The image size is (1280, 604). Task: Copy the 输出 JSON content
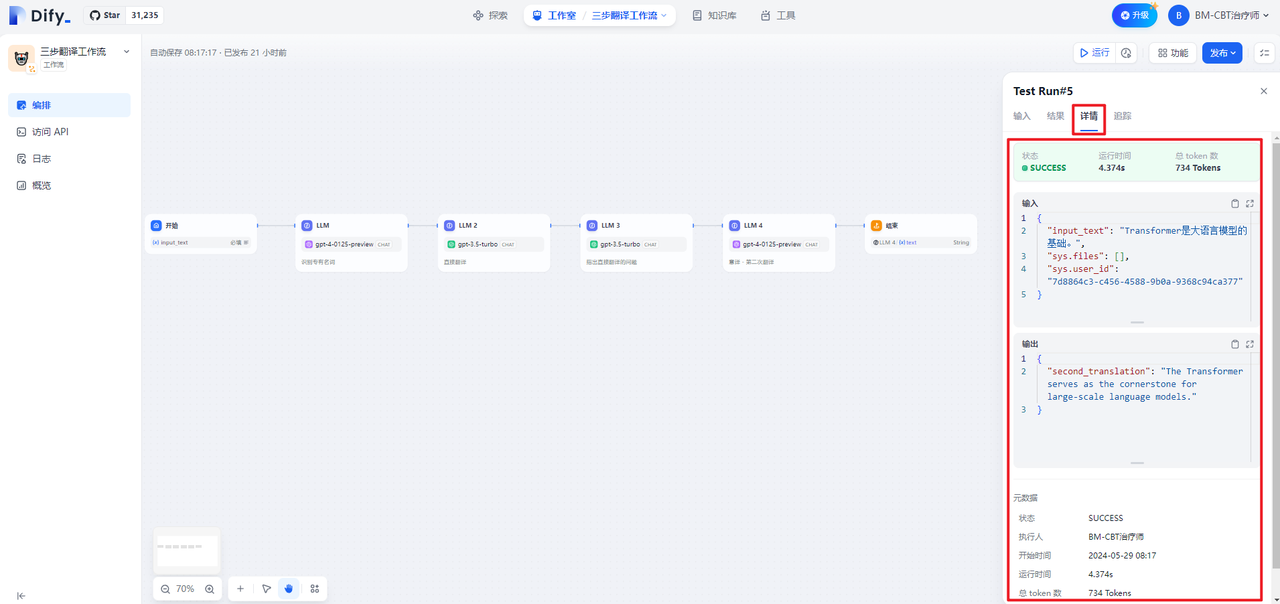tap(1235, 344)
